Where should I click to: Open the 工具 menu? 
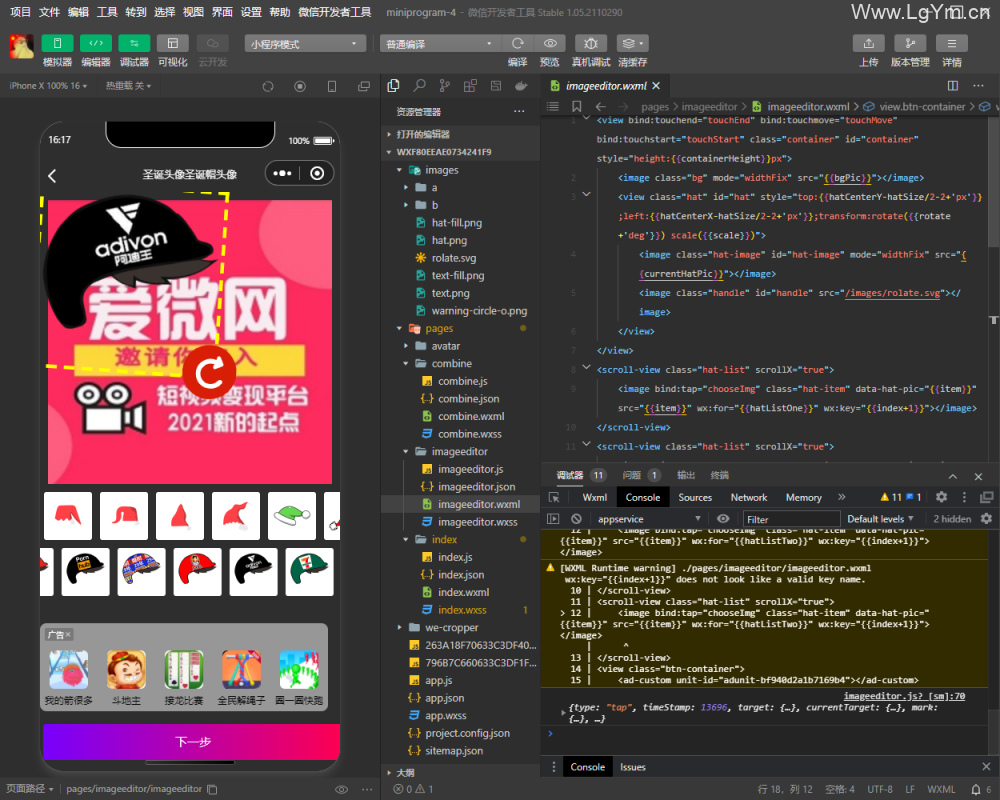(107, 12)
